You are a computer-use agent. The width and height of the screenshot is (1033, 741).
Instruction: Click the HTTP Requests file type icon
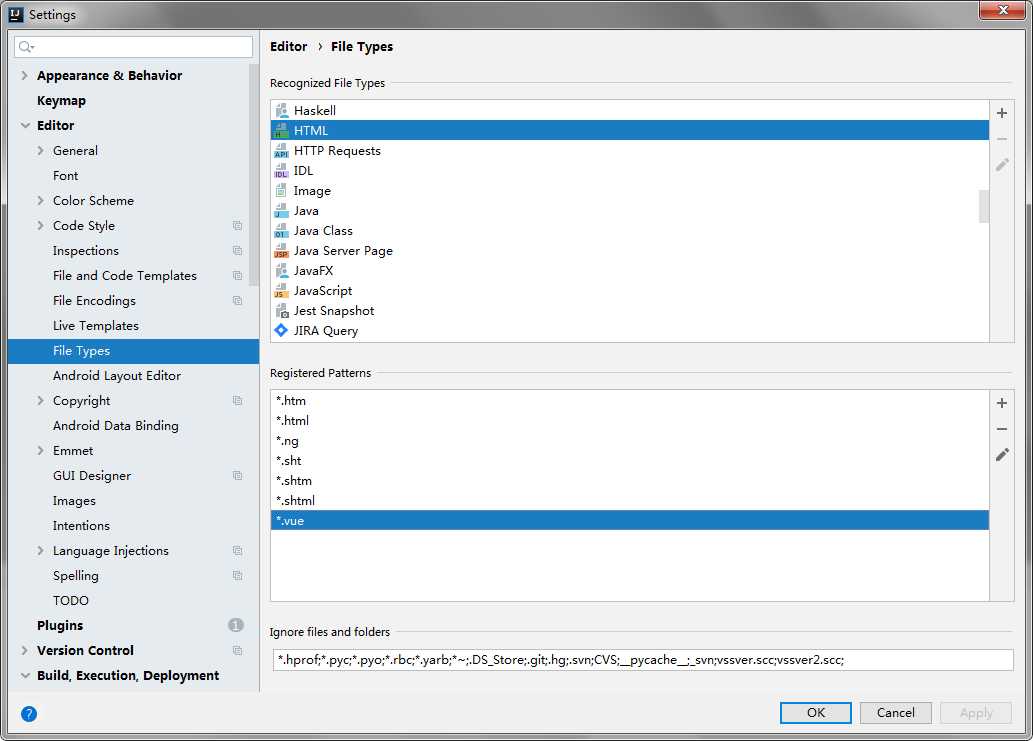click(x=281, y=151)
